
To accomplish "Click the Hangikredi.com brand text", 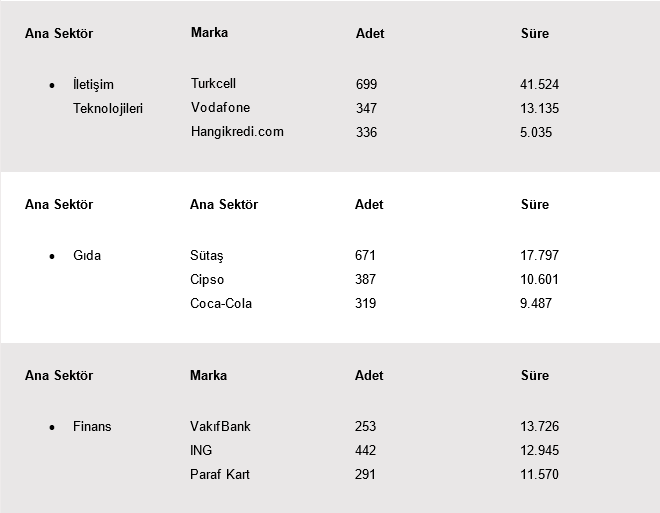I will [237, 132].
